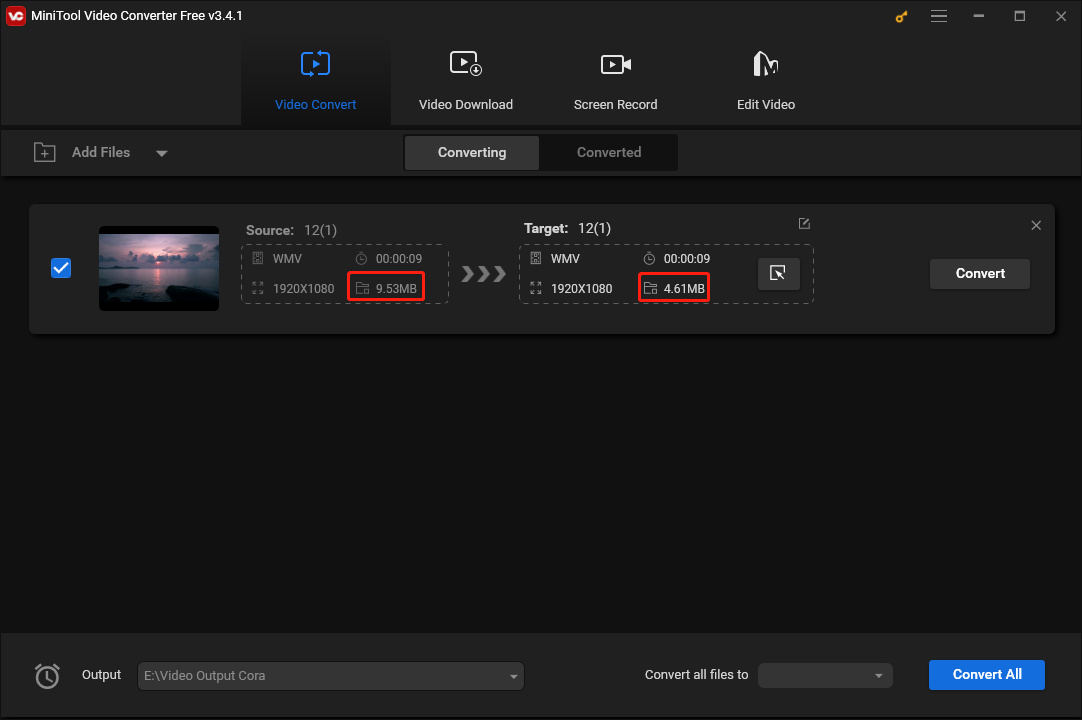Image resolution: width=1082 pixels, height=720 pixels.
Task: Click the target resolution 1920X1080
Action: [581, 289]
